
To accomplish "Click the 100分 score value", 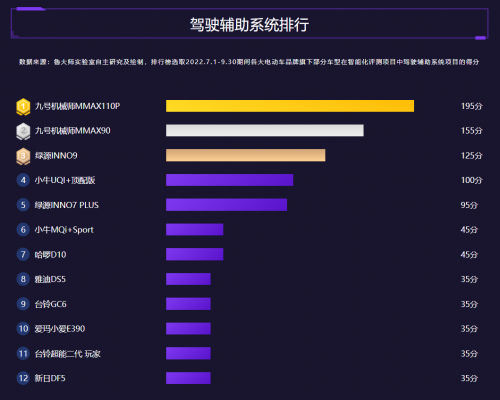I will click(x=471, y=180).
